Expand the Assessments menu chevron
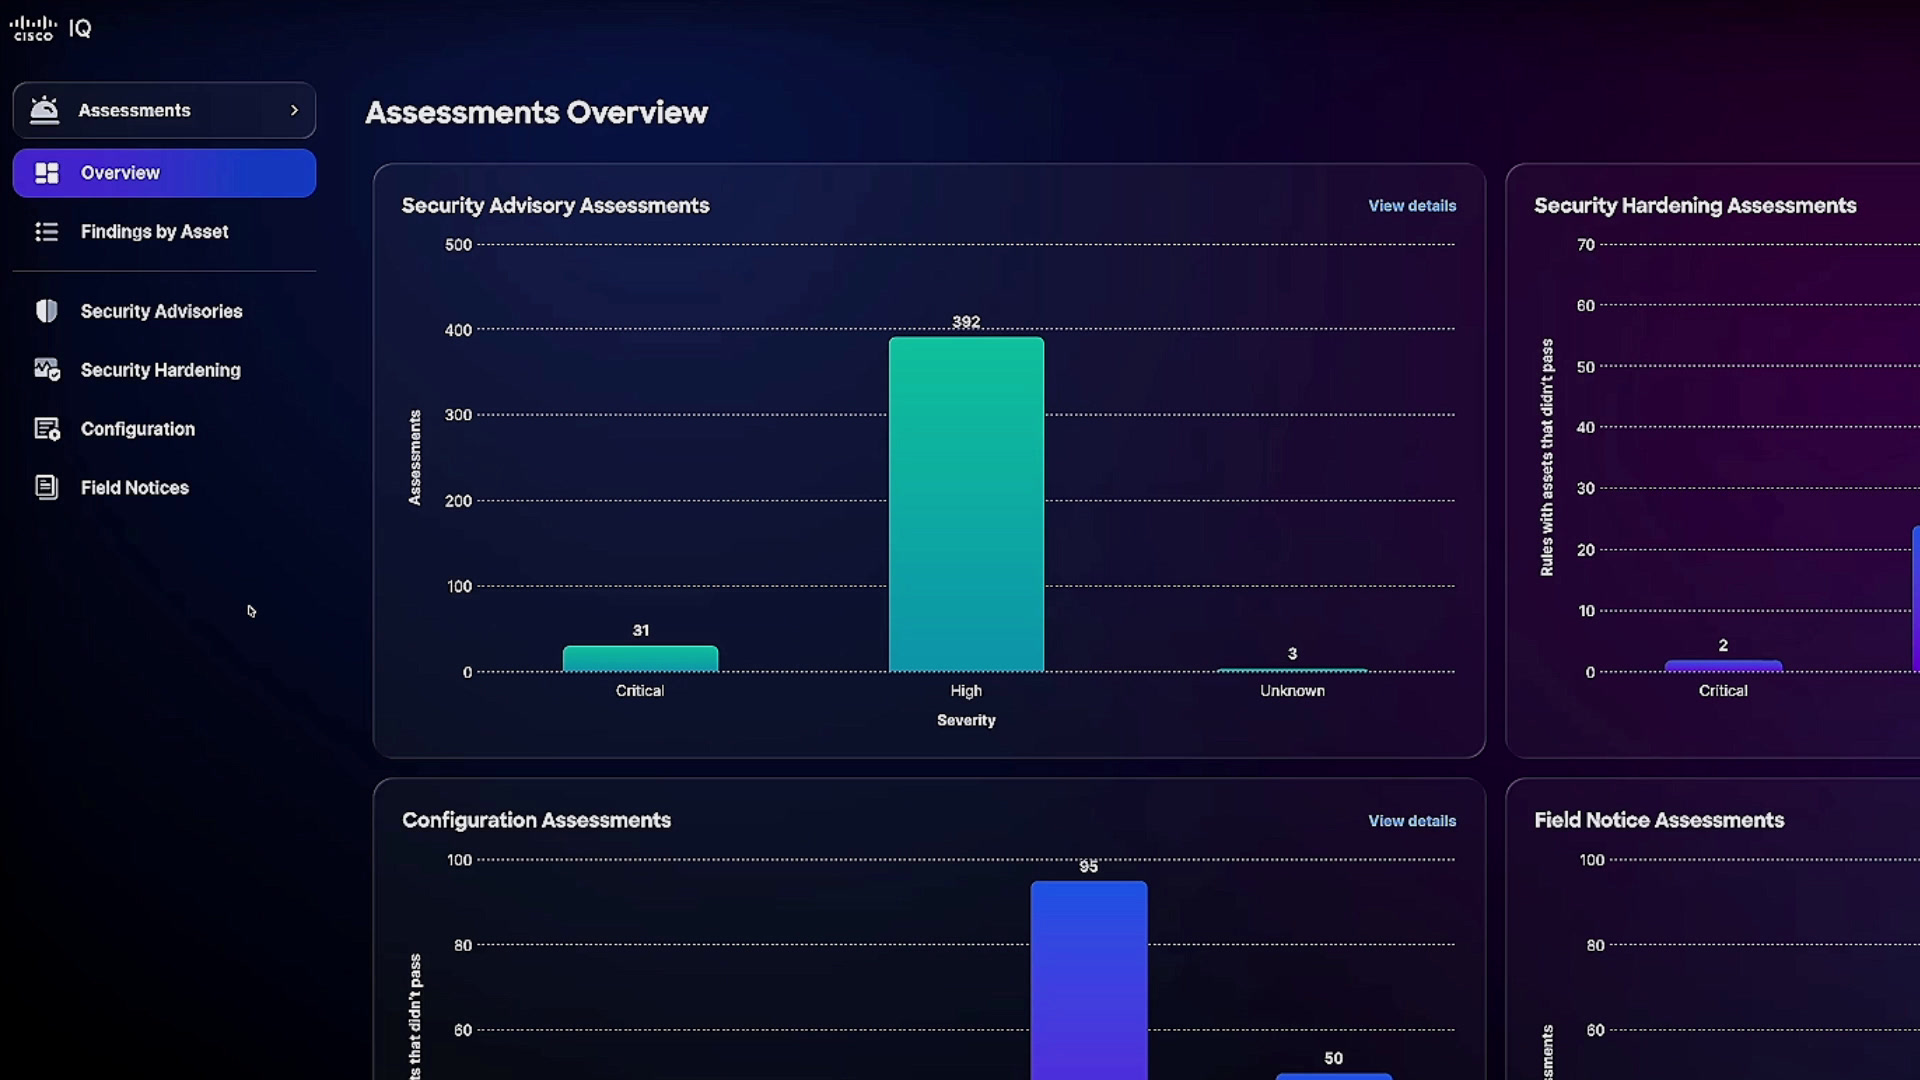 [x=294, y=110]
